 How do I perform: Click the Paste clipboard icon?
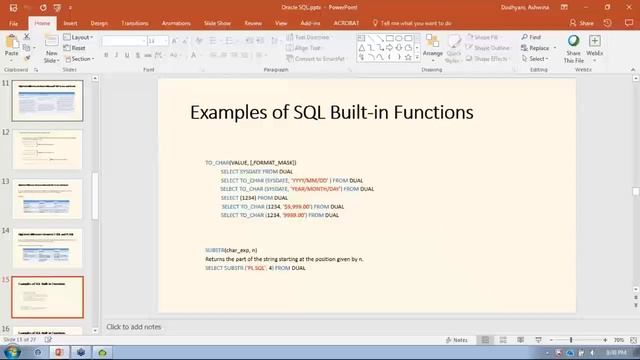[11, 42]
